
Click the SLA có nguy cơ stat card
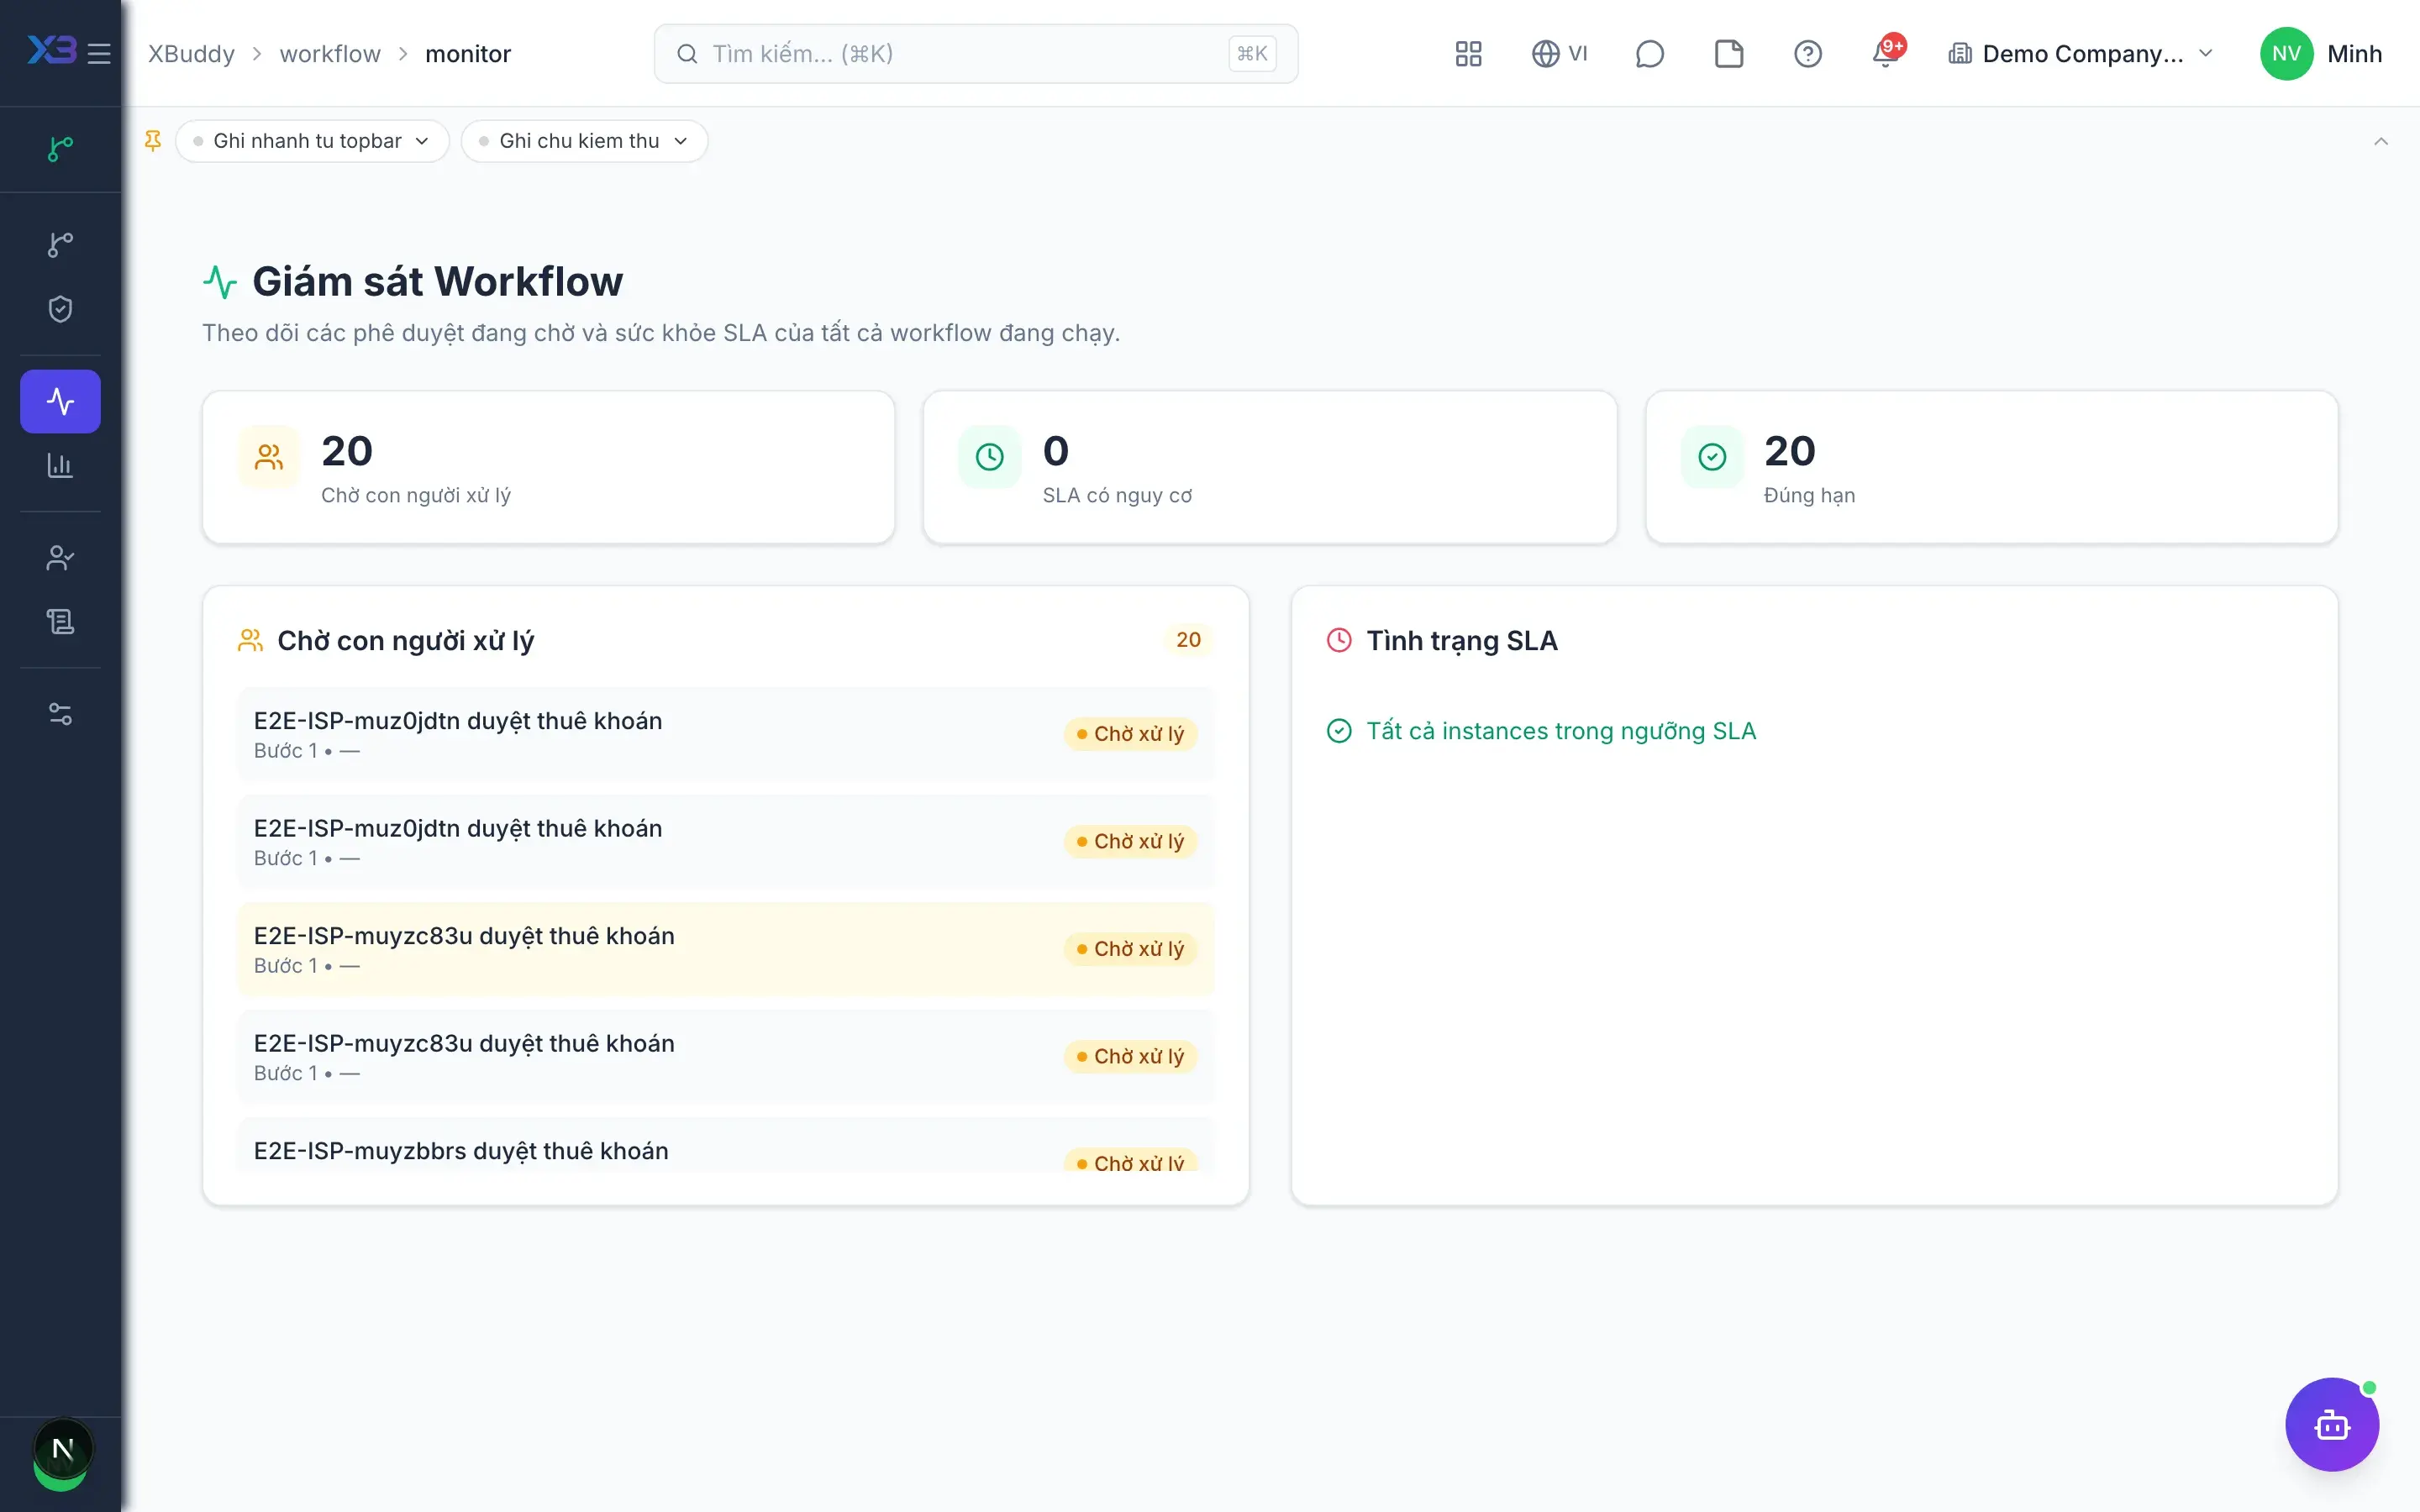[1270, 467]
